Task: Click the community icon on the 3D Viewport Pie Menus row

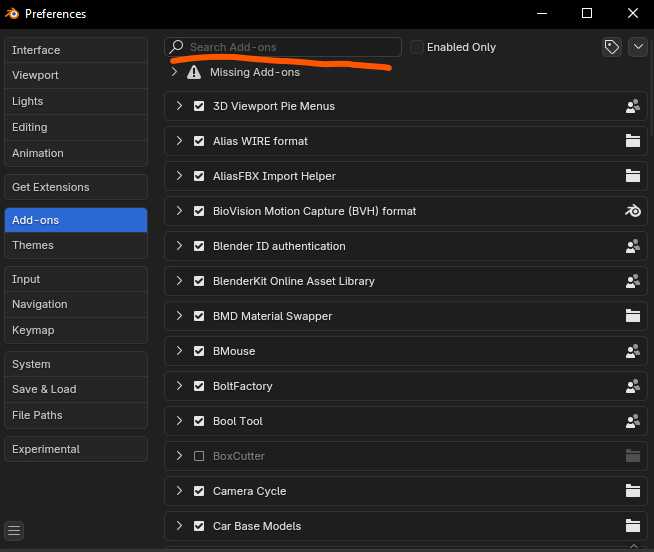Action: point(633,106)
